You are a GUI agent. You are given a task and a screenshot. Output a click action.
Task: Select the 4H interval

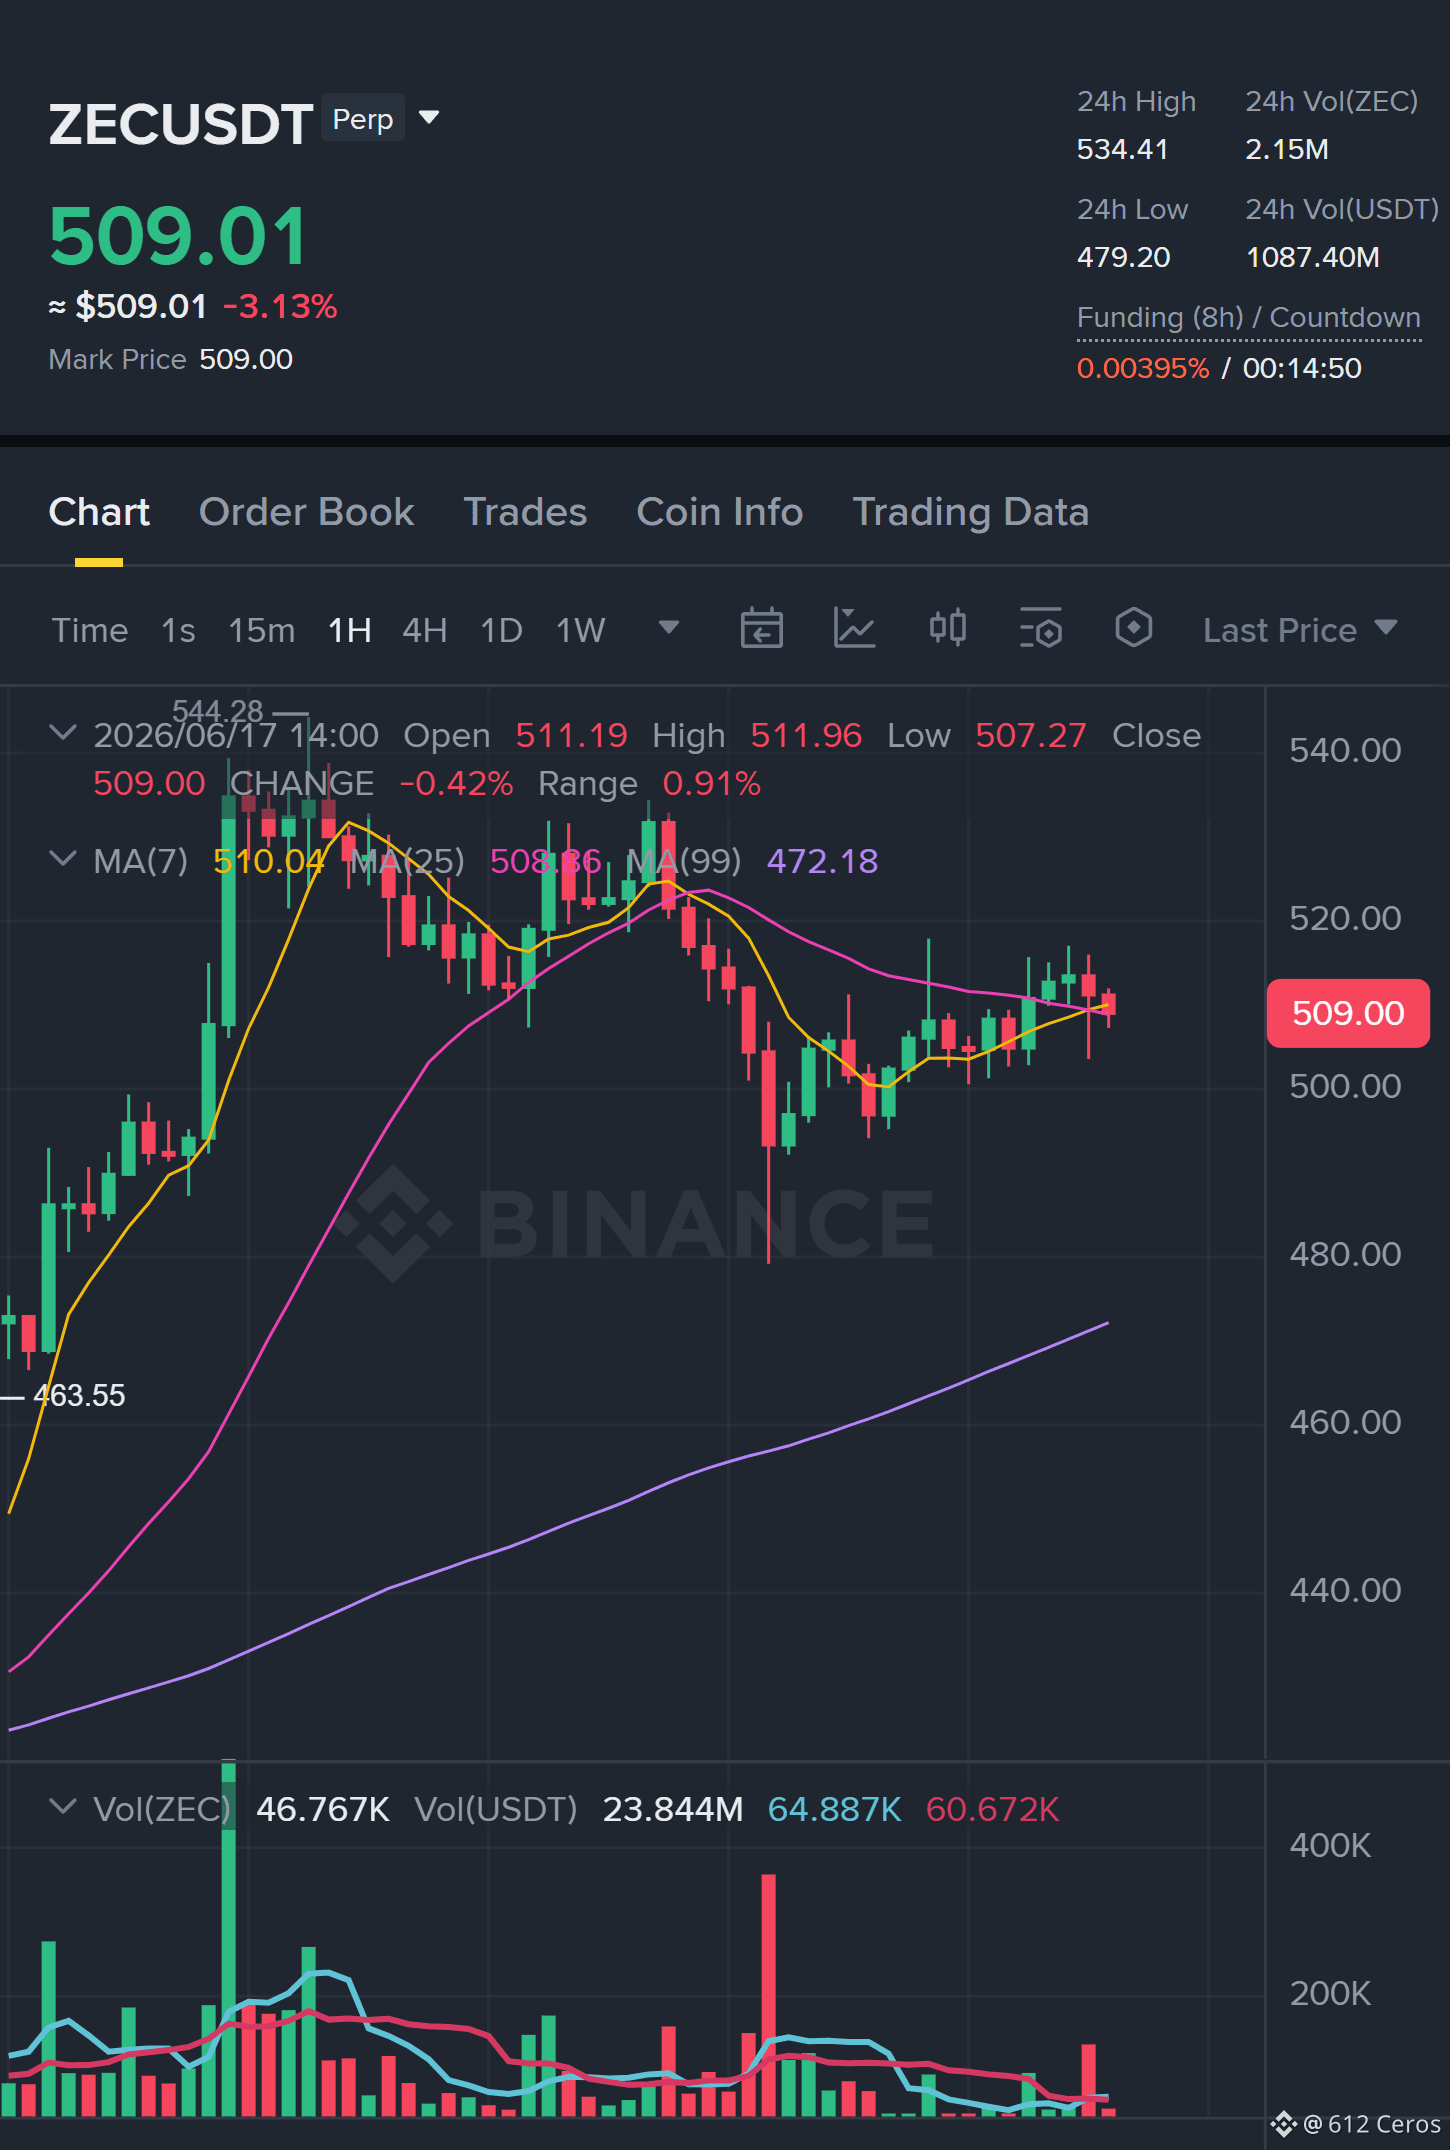point(424,630)
